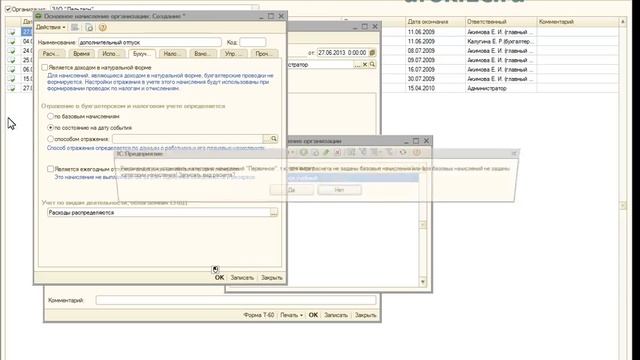This screenshot has height=360, width=640.
Task: Click the Ответственный column header
Action: (x=501, y=22)
